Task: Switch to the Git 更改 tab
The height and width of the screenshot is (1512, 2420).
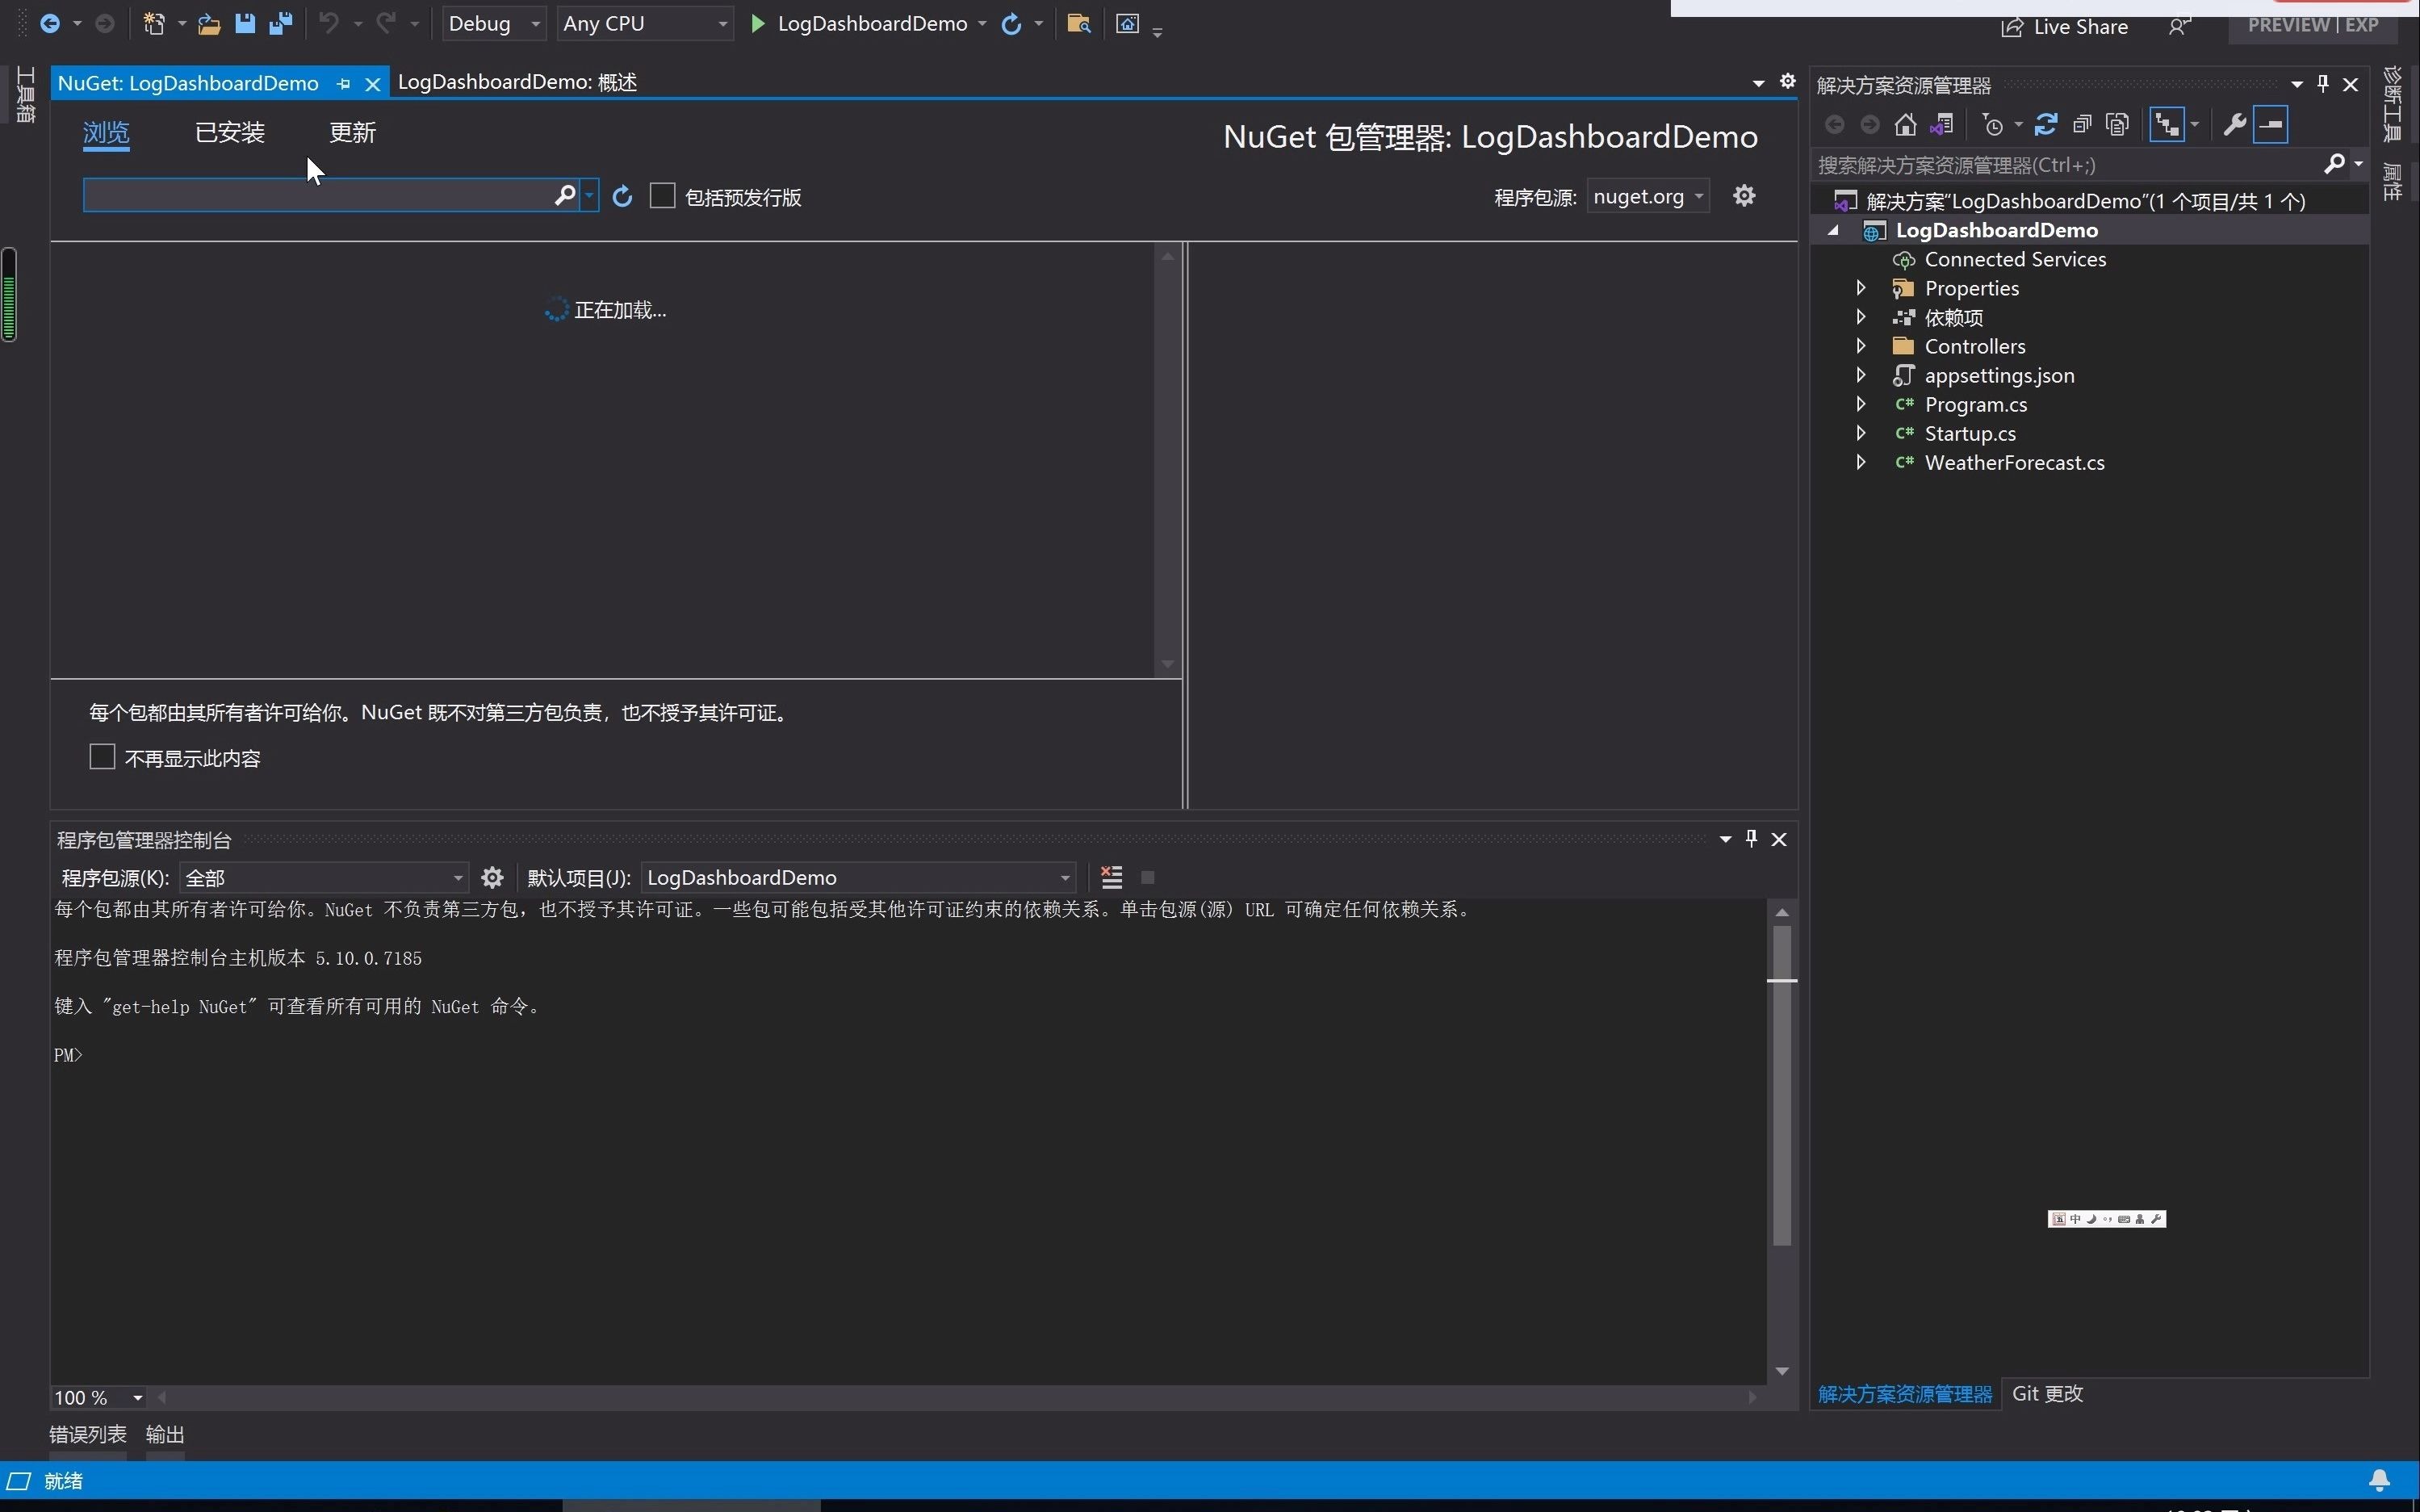Action: 2047,1393
